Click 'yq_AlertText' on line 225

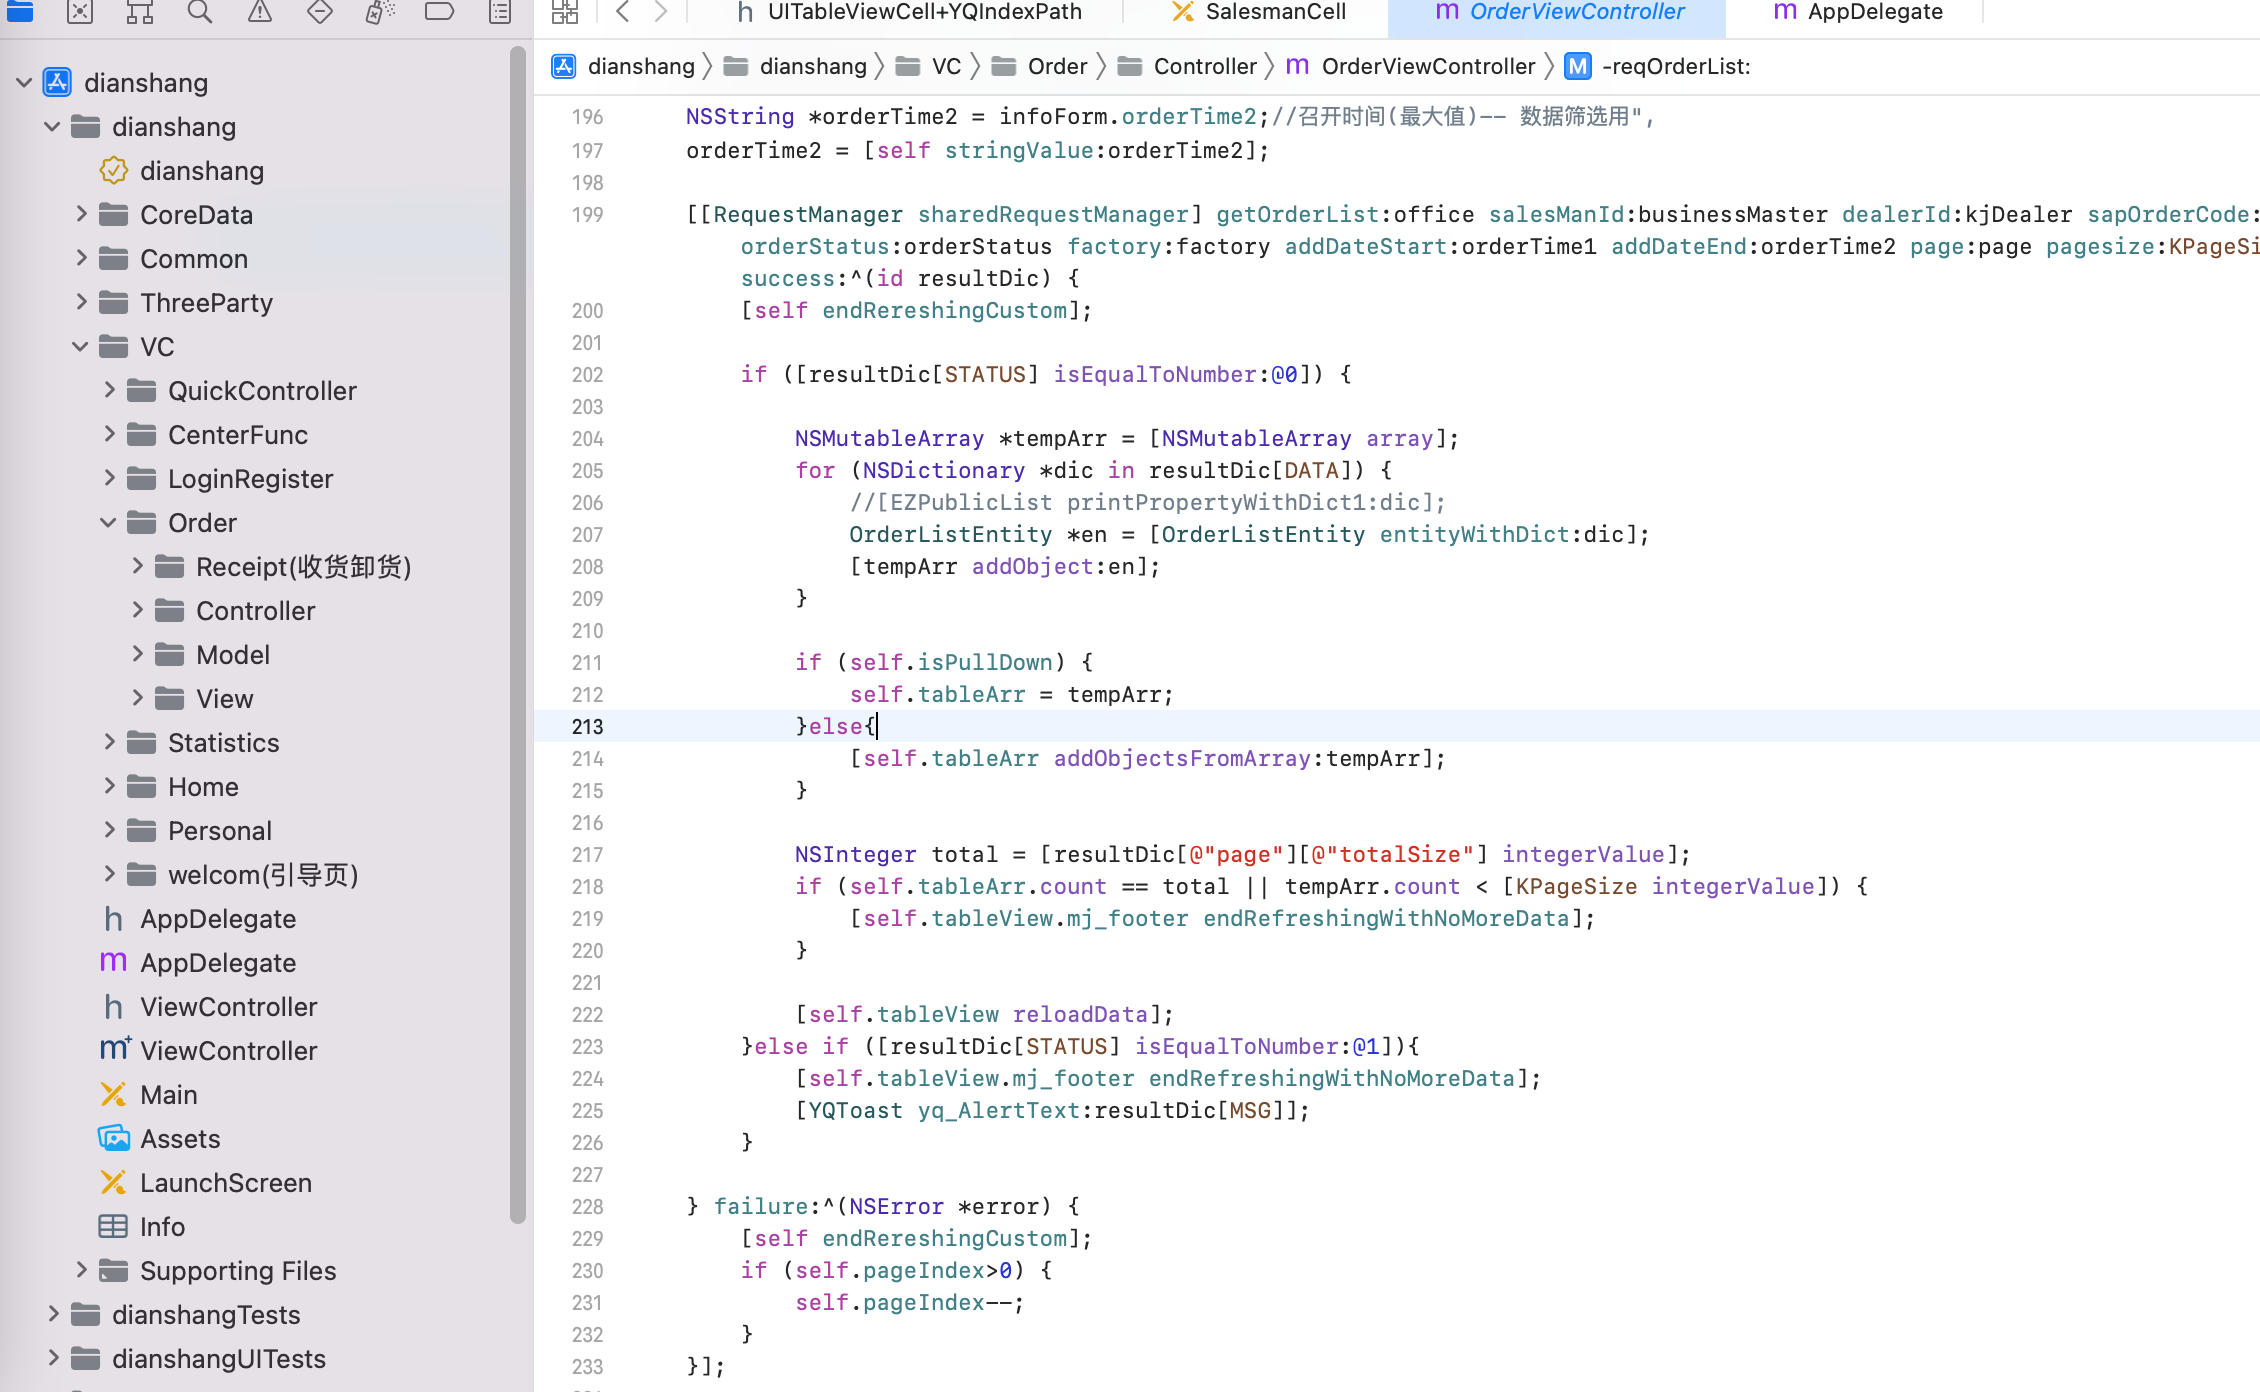[x=999, y=1111]
